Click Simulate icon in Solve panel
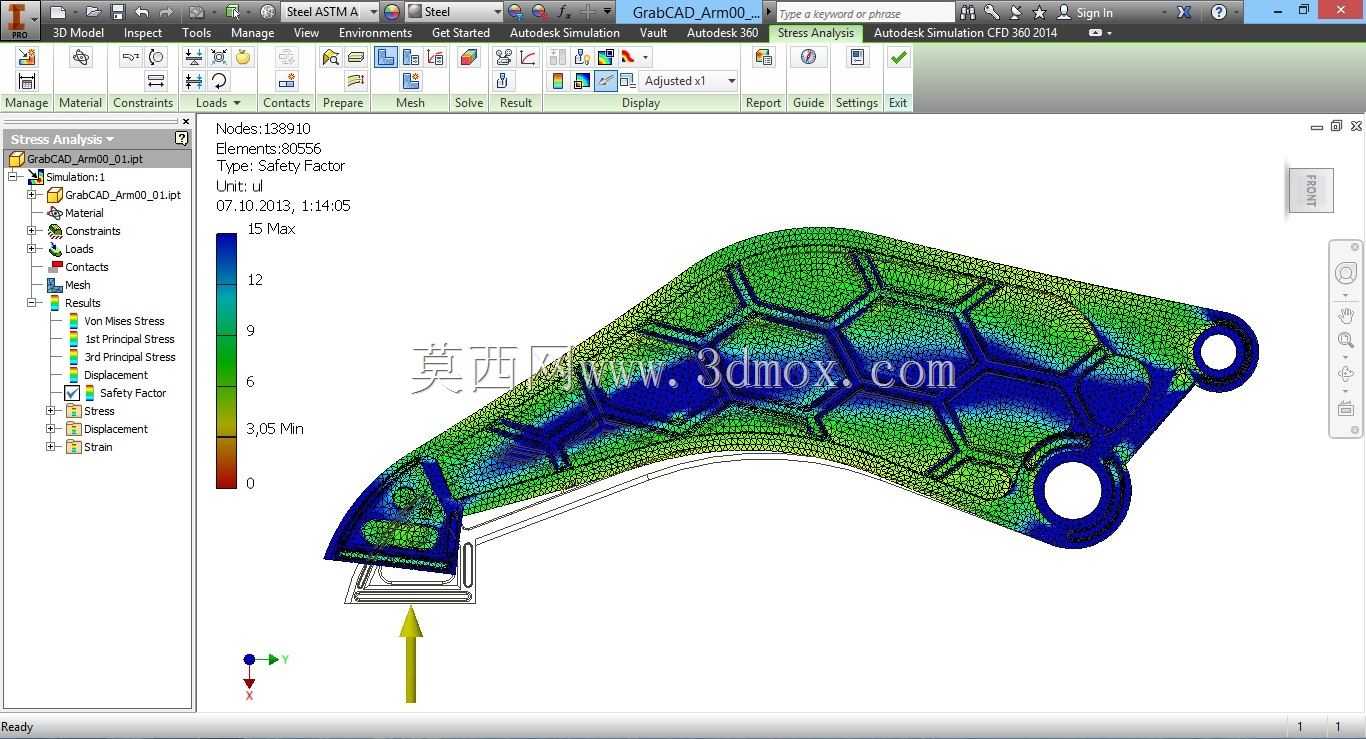 point(469,57)
